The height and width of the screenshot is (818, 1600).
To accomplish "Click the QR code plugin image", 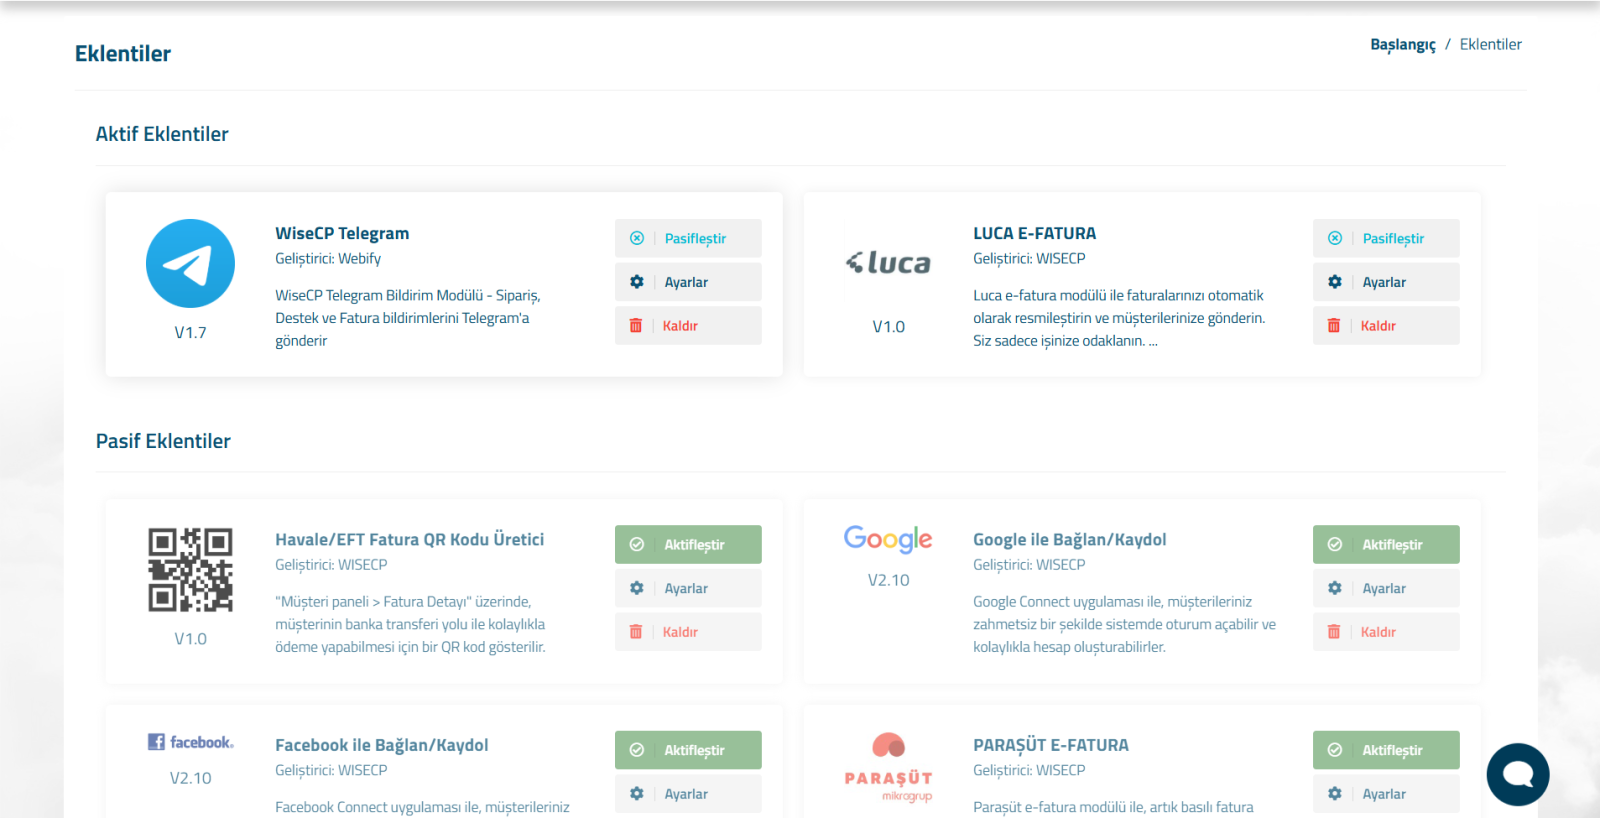I will tap(190, 569).
